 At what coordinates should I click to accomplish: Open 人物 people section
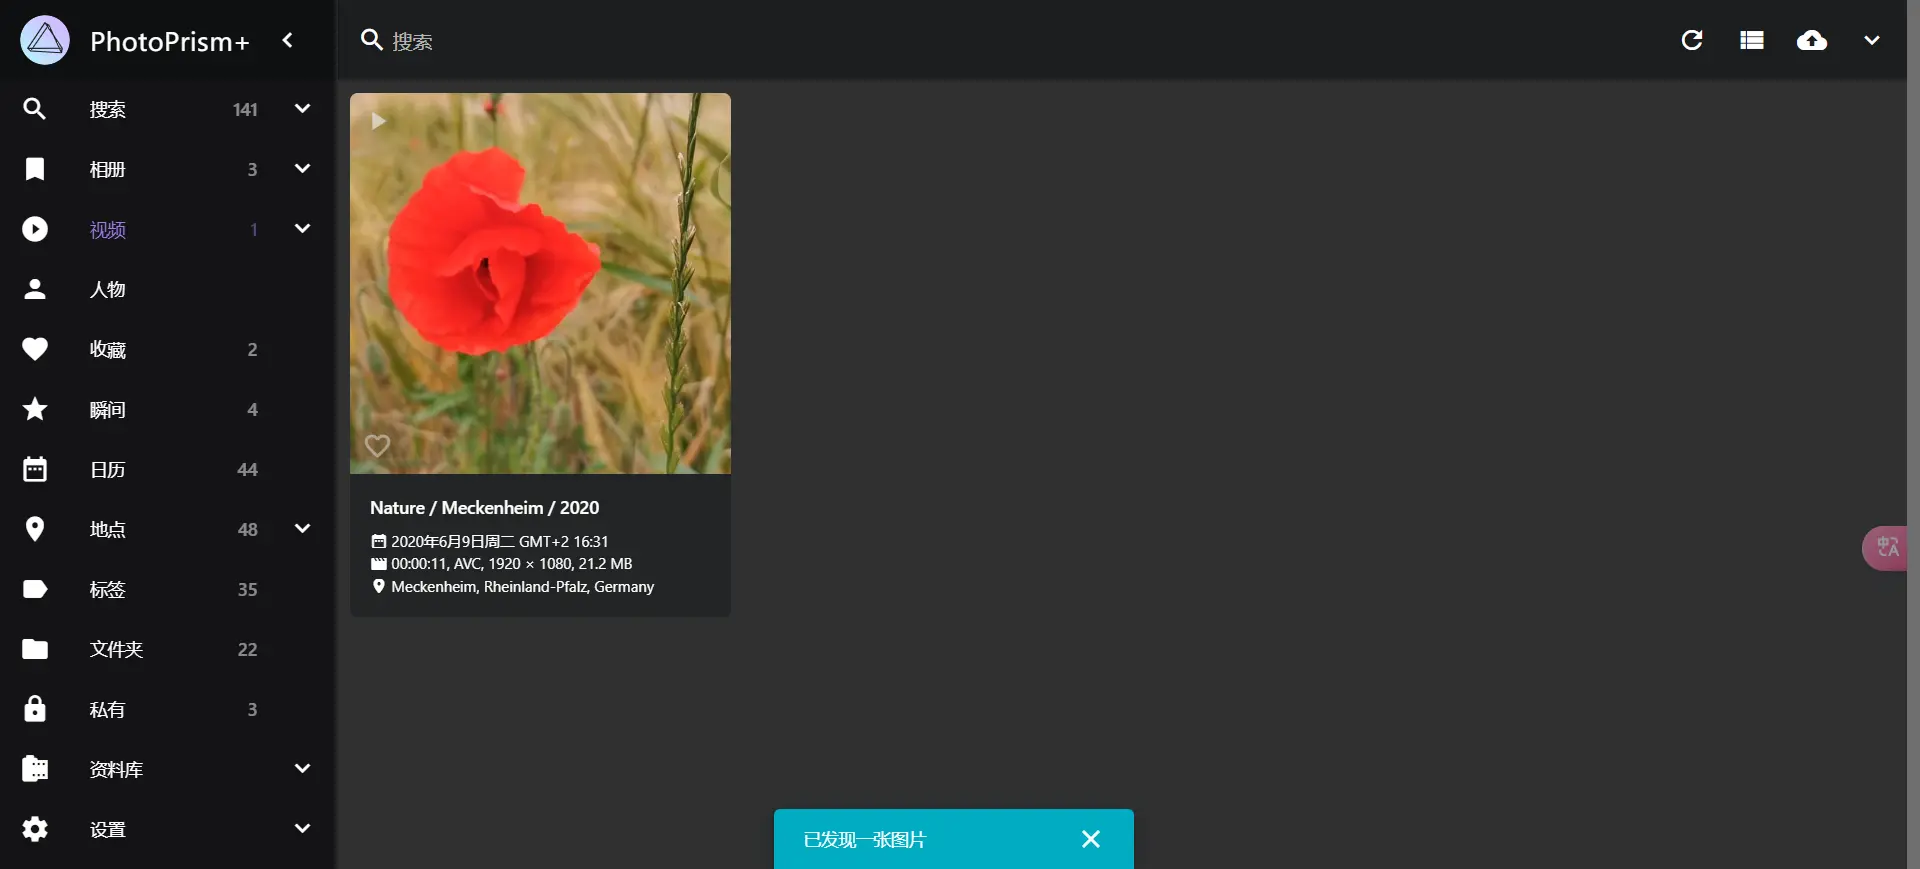coord(107,289)
